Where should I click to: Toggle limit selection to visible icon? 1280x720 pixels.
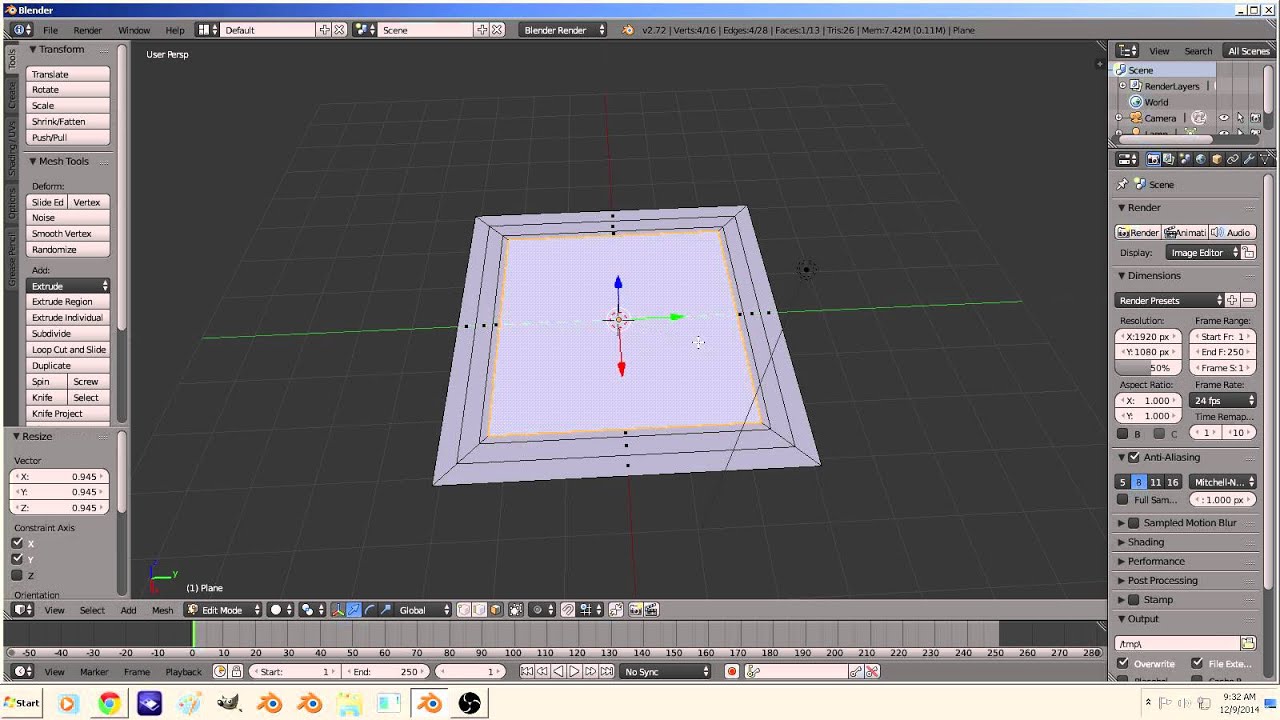coord(515,610)
